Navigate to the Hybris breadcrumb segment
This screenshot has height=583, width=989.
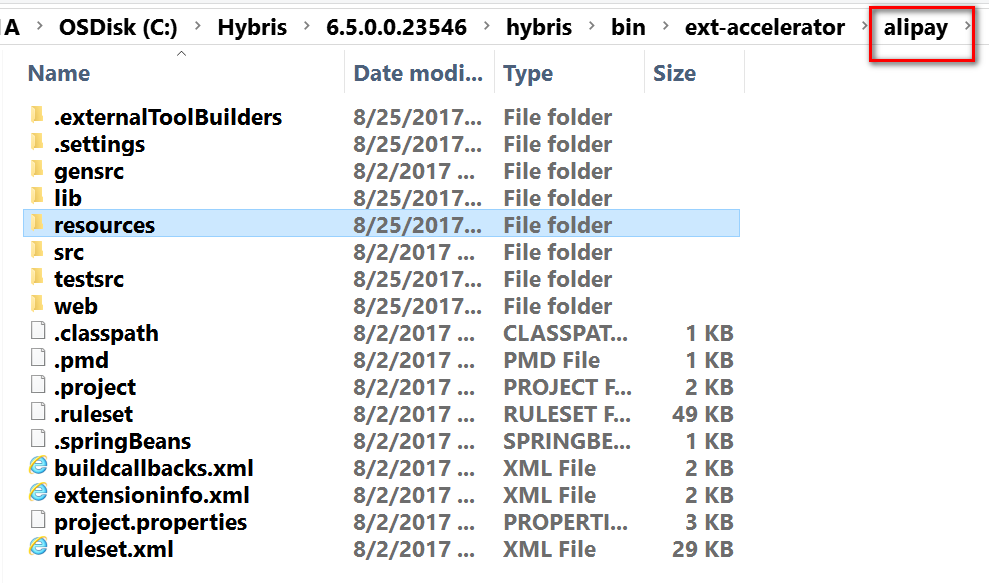[252, 27]
